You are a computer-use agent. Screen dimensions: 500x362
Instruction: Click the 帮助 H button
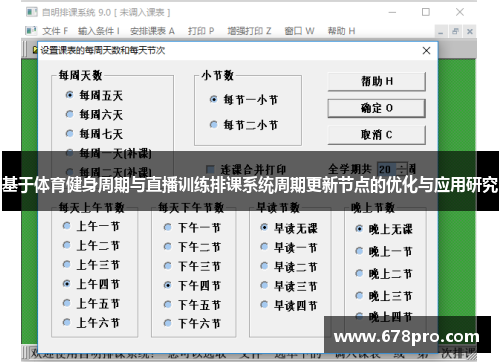tap(377, 81)
